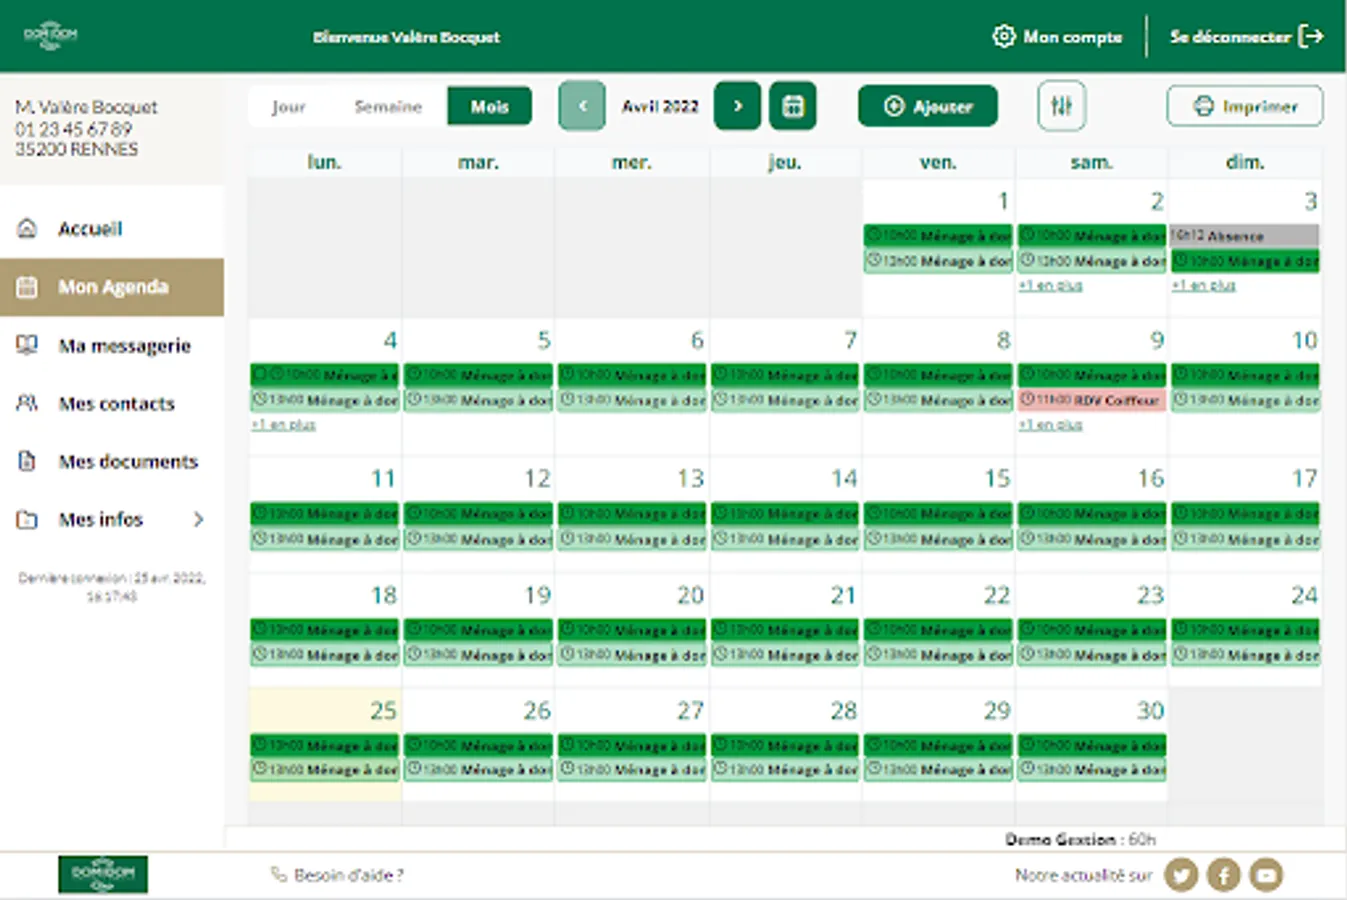Go to previous month arrow
The height and width of the screenshot is (900, 1347).
[x=582, y=106]
